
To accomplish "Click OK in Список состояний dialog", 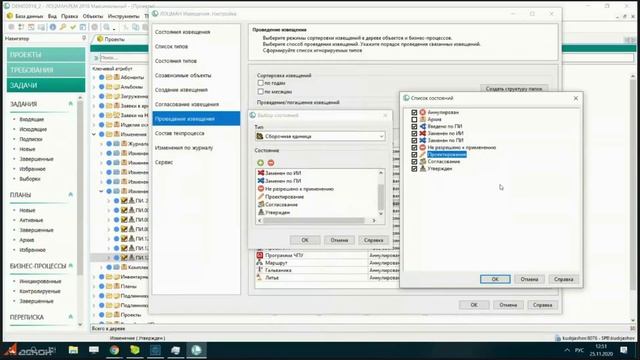I will (x=495, y=279).
